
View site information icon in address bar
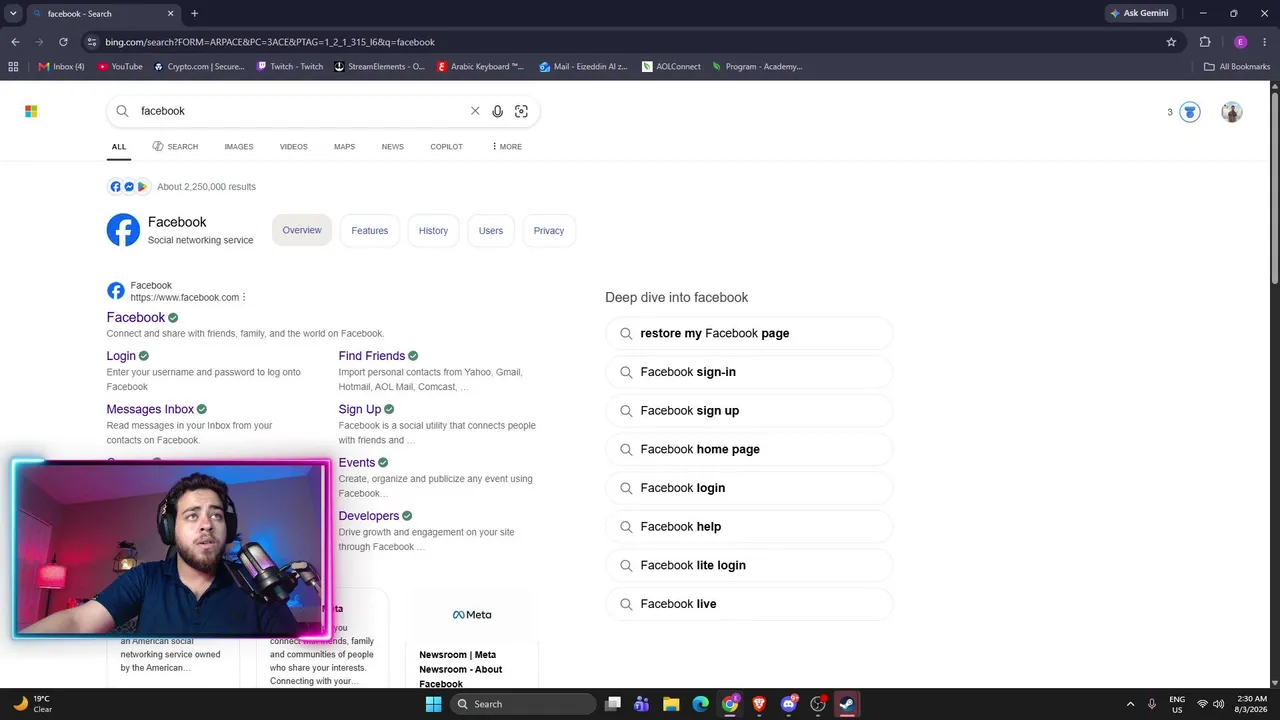click(x=91, y=42)
